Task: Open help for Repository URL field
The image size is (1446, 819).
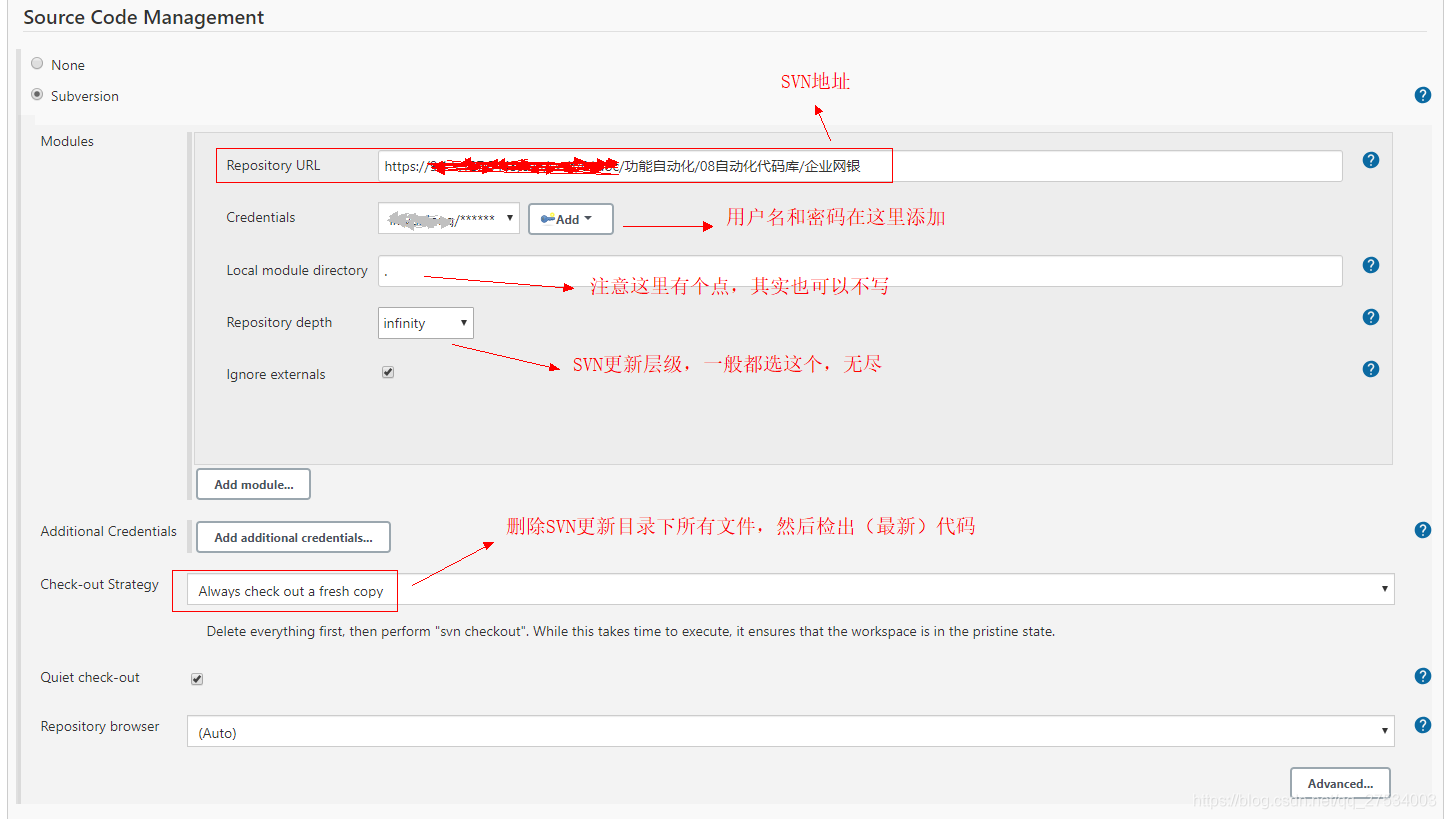Action: point(1370,159)
